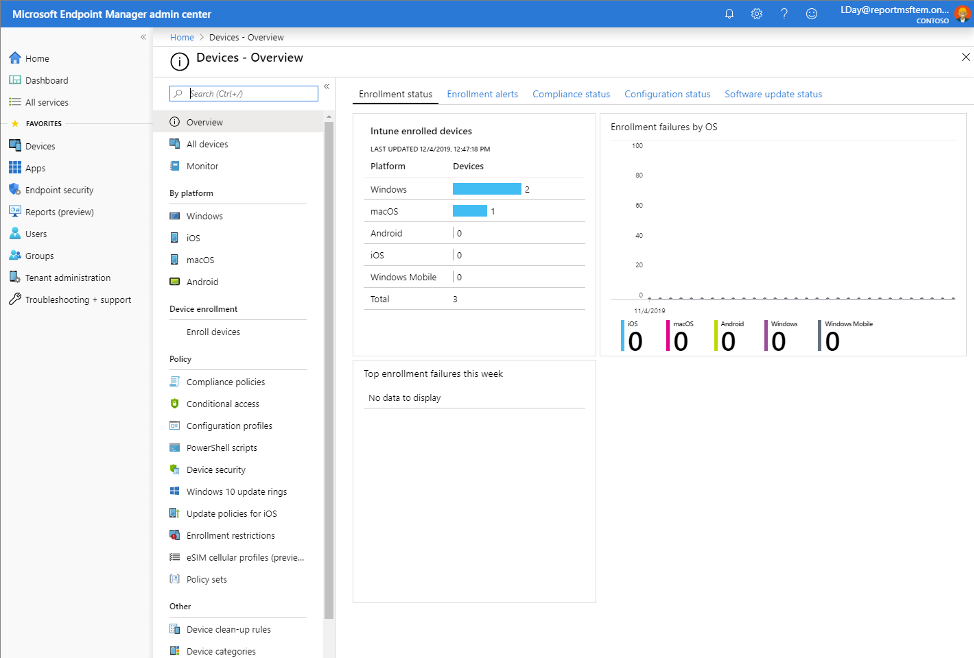
Task: Collapse the Devices menu blade
Action: 327,86
